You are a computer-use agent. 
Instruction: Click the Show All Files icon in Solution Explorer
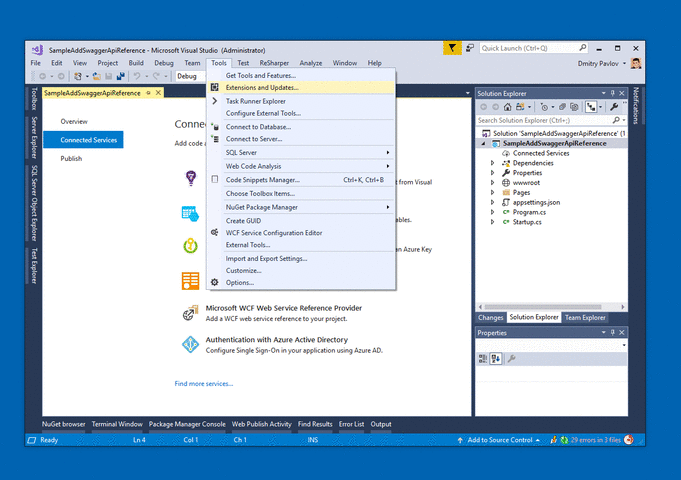pyautogui.click(x=575, y=106)
